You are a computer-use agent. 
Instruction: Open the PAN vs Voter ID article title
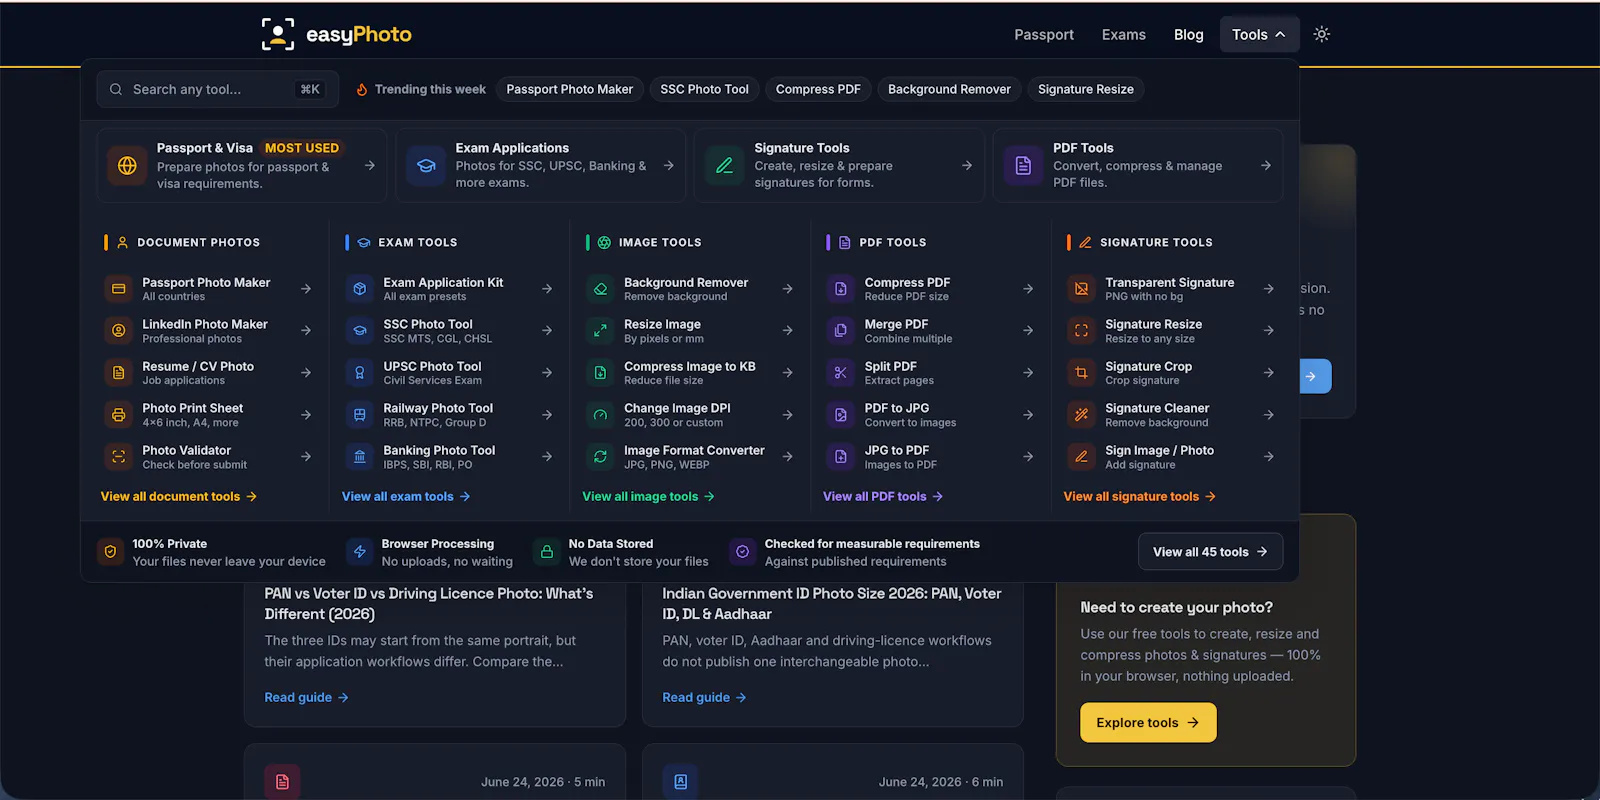(429, 604)
